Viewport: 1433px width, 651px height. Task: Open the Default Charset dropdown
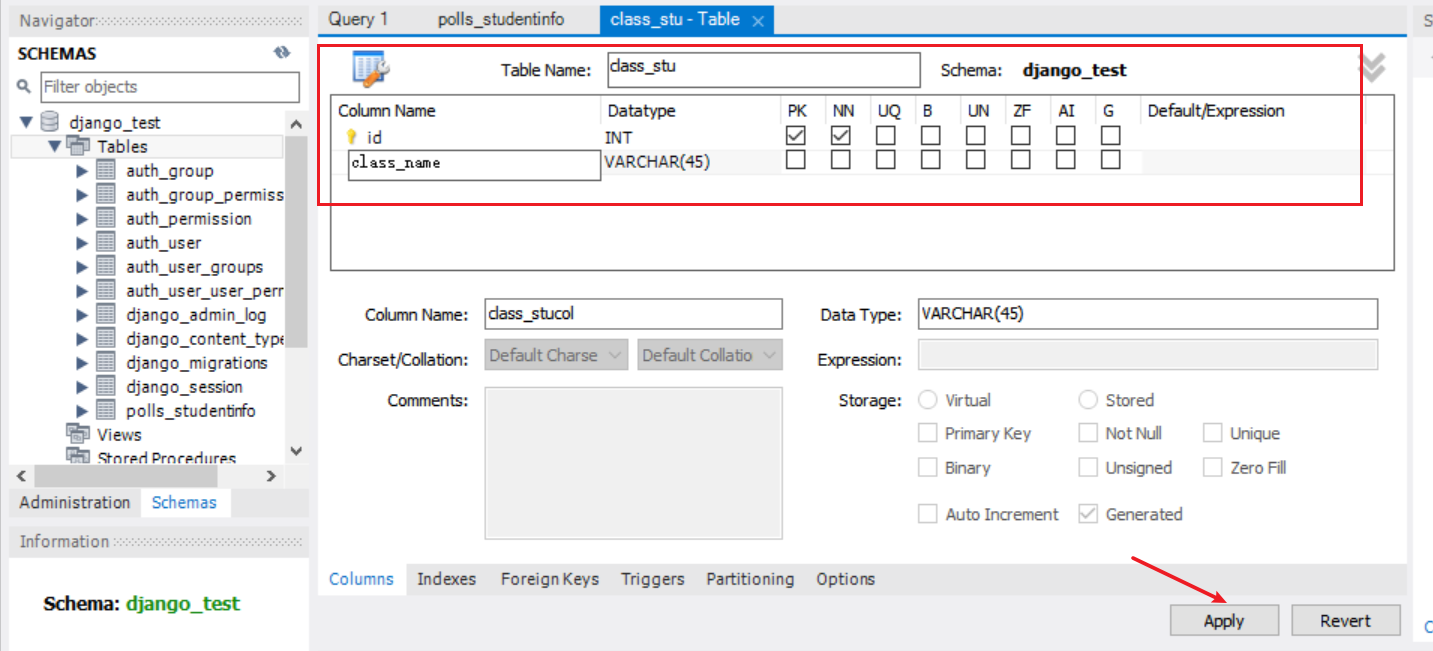pyautogui.click(x=557, y=355)
